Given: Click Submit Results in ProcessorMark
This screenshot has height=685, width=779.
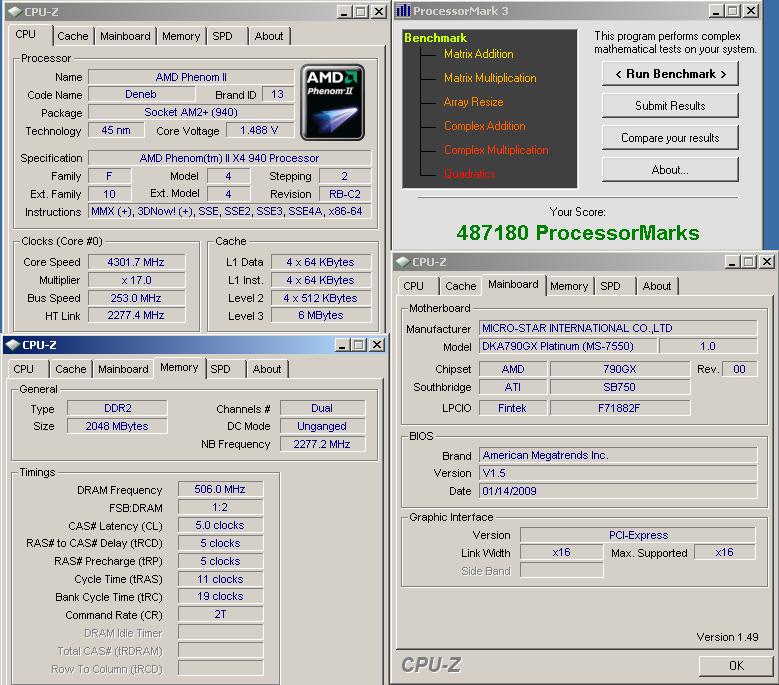Looking at the screenshot, I should pyautogui.click(x=670, y=106).
